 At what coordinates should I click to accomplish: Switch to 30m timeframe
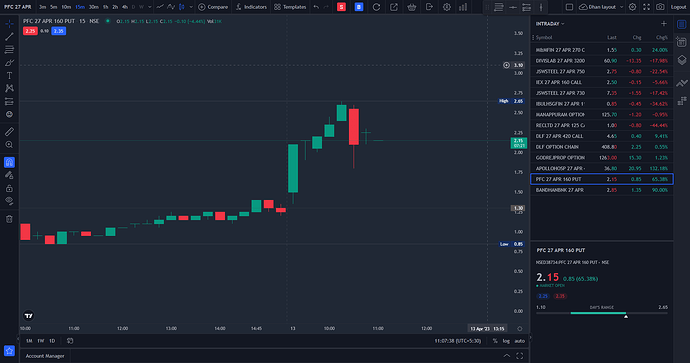94,7
